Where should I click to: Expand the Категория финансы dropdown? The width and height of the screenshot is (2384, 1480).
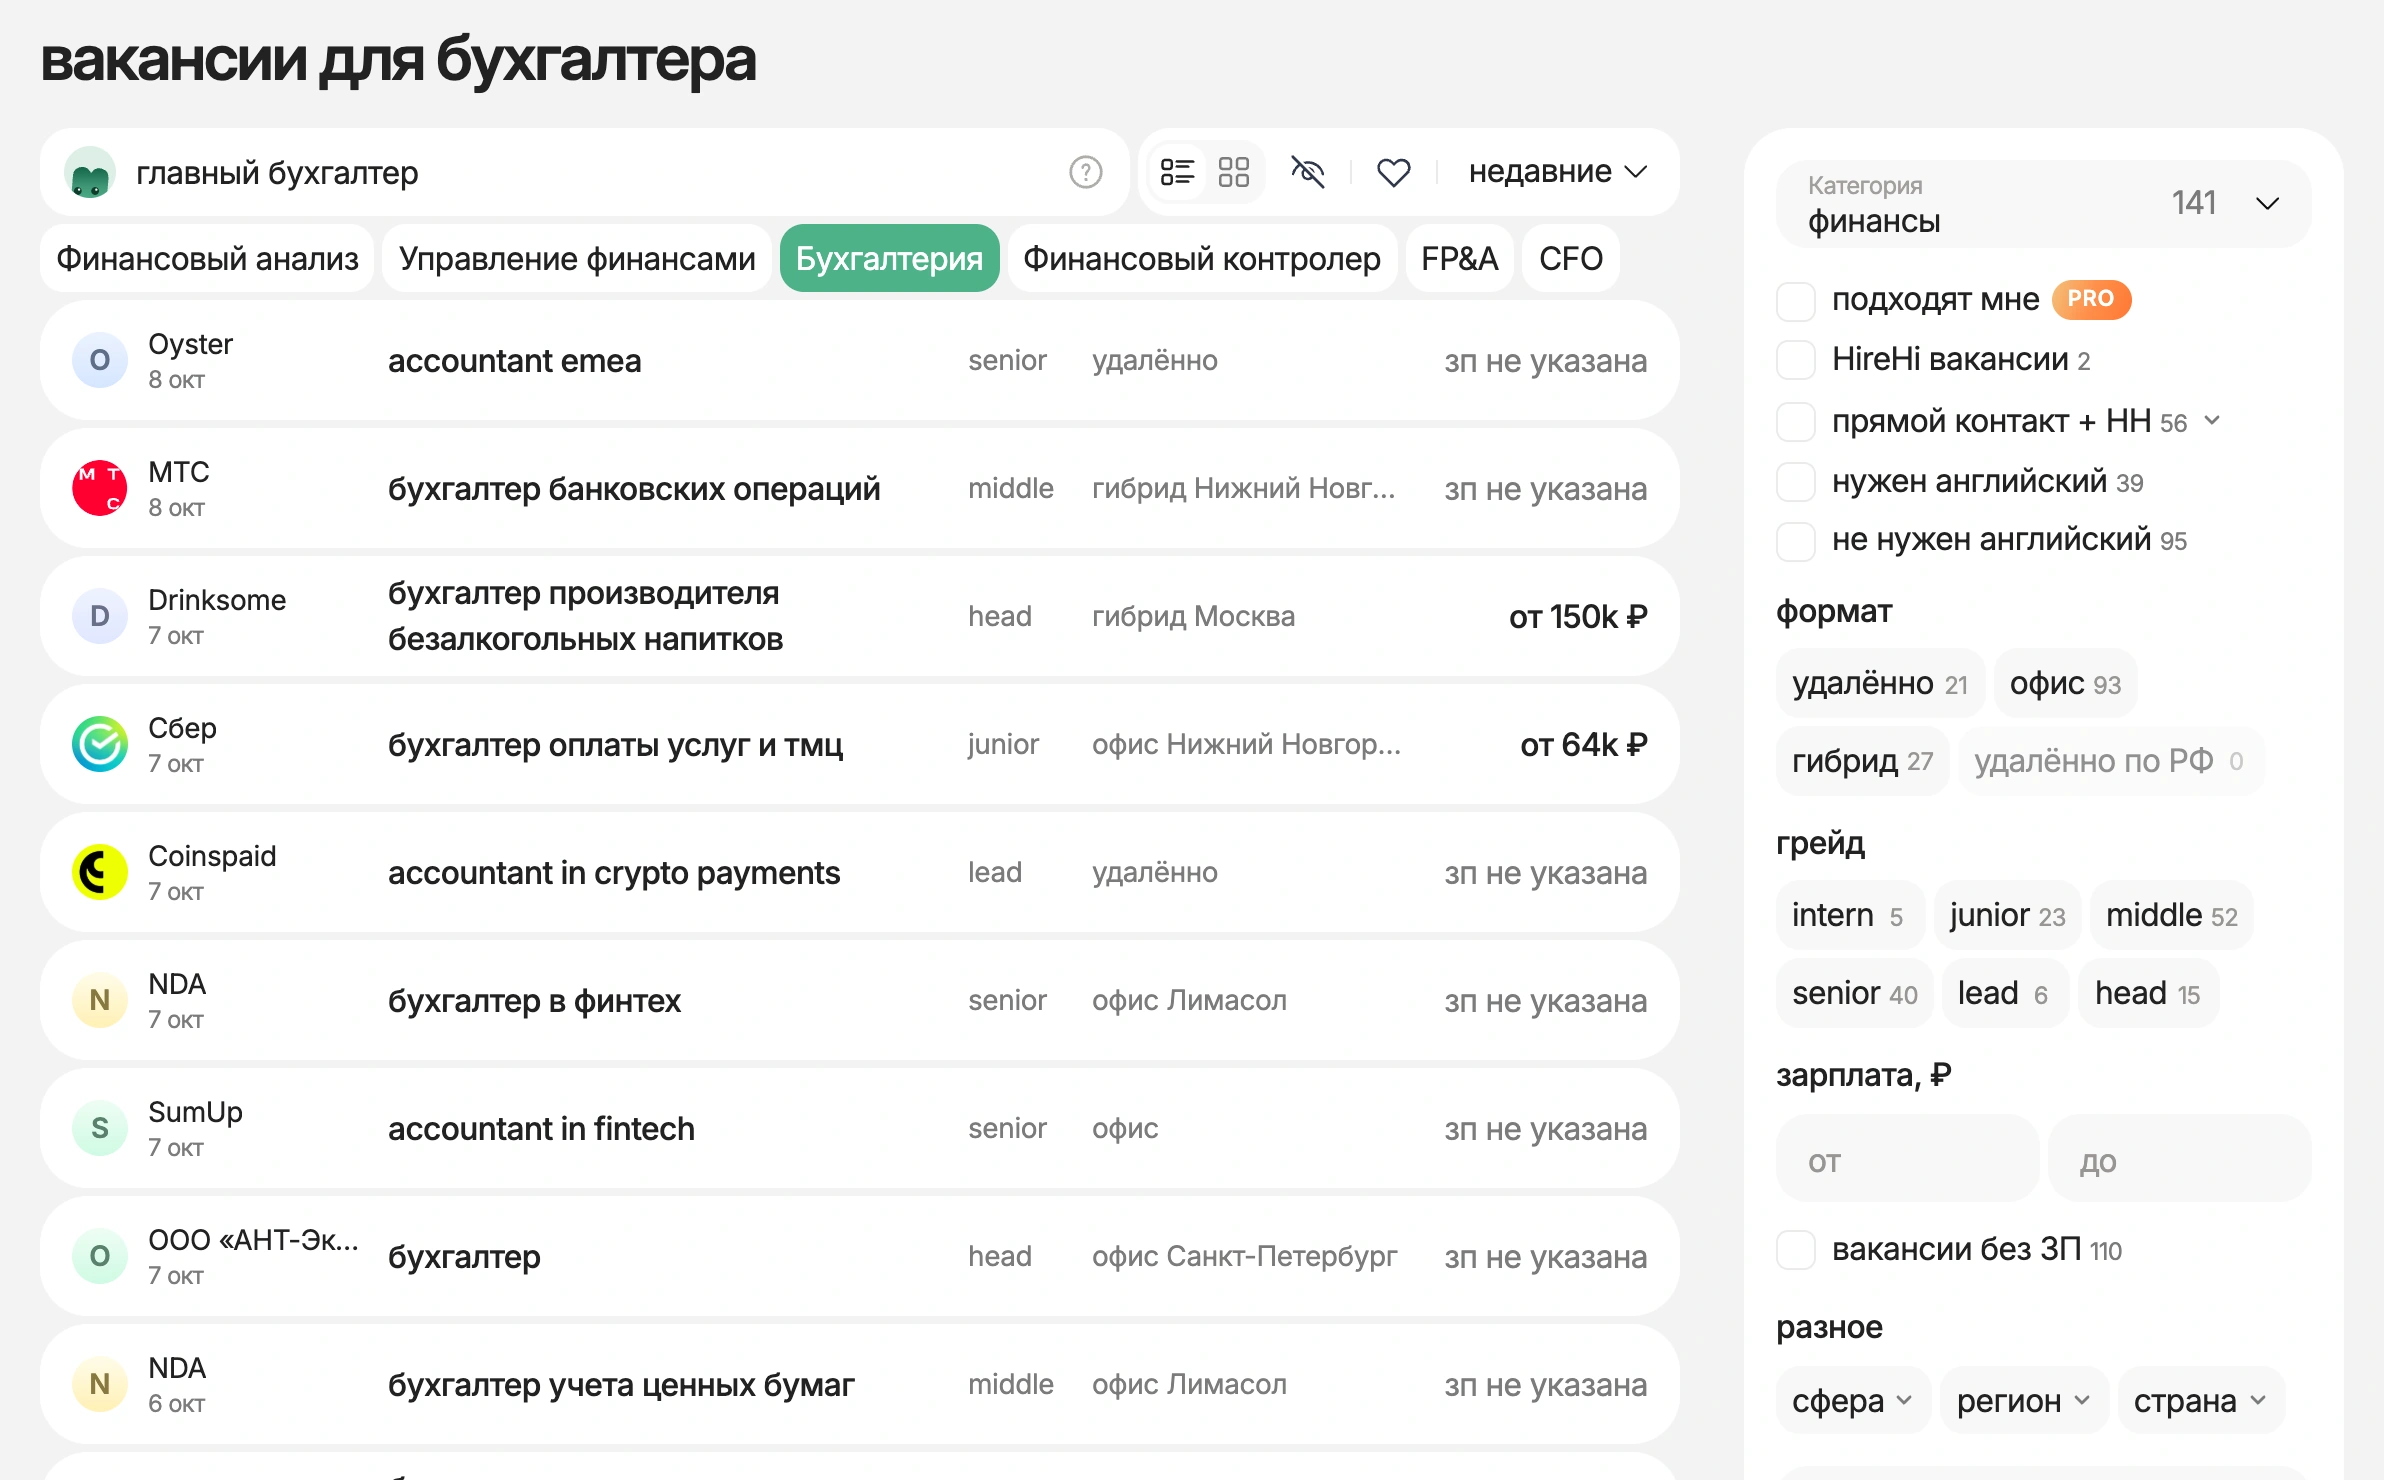tap(2043, 204)
